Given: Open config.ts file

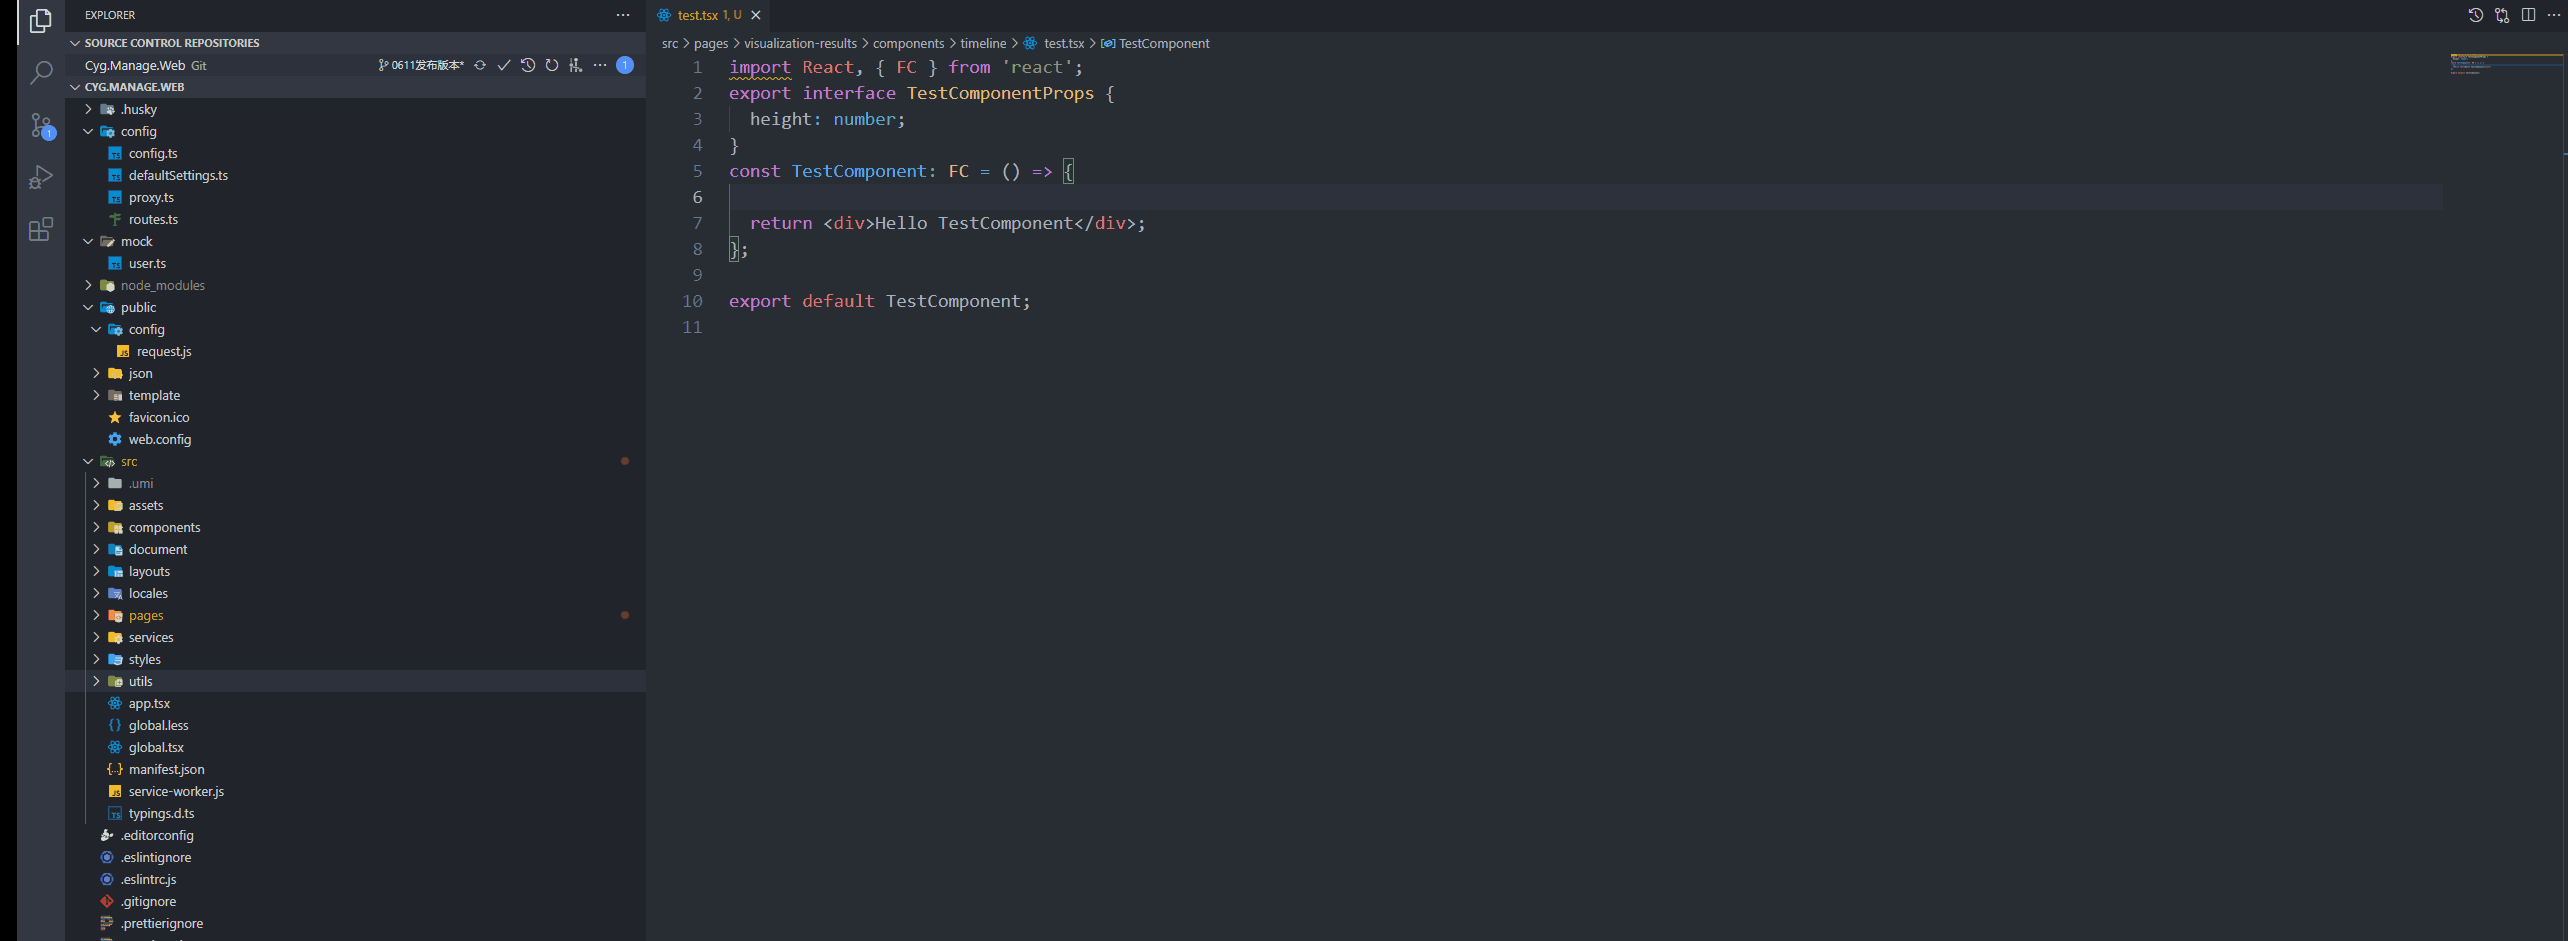Looking at the screenshot, I should pos(153,153).
